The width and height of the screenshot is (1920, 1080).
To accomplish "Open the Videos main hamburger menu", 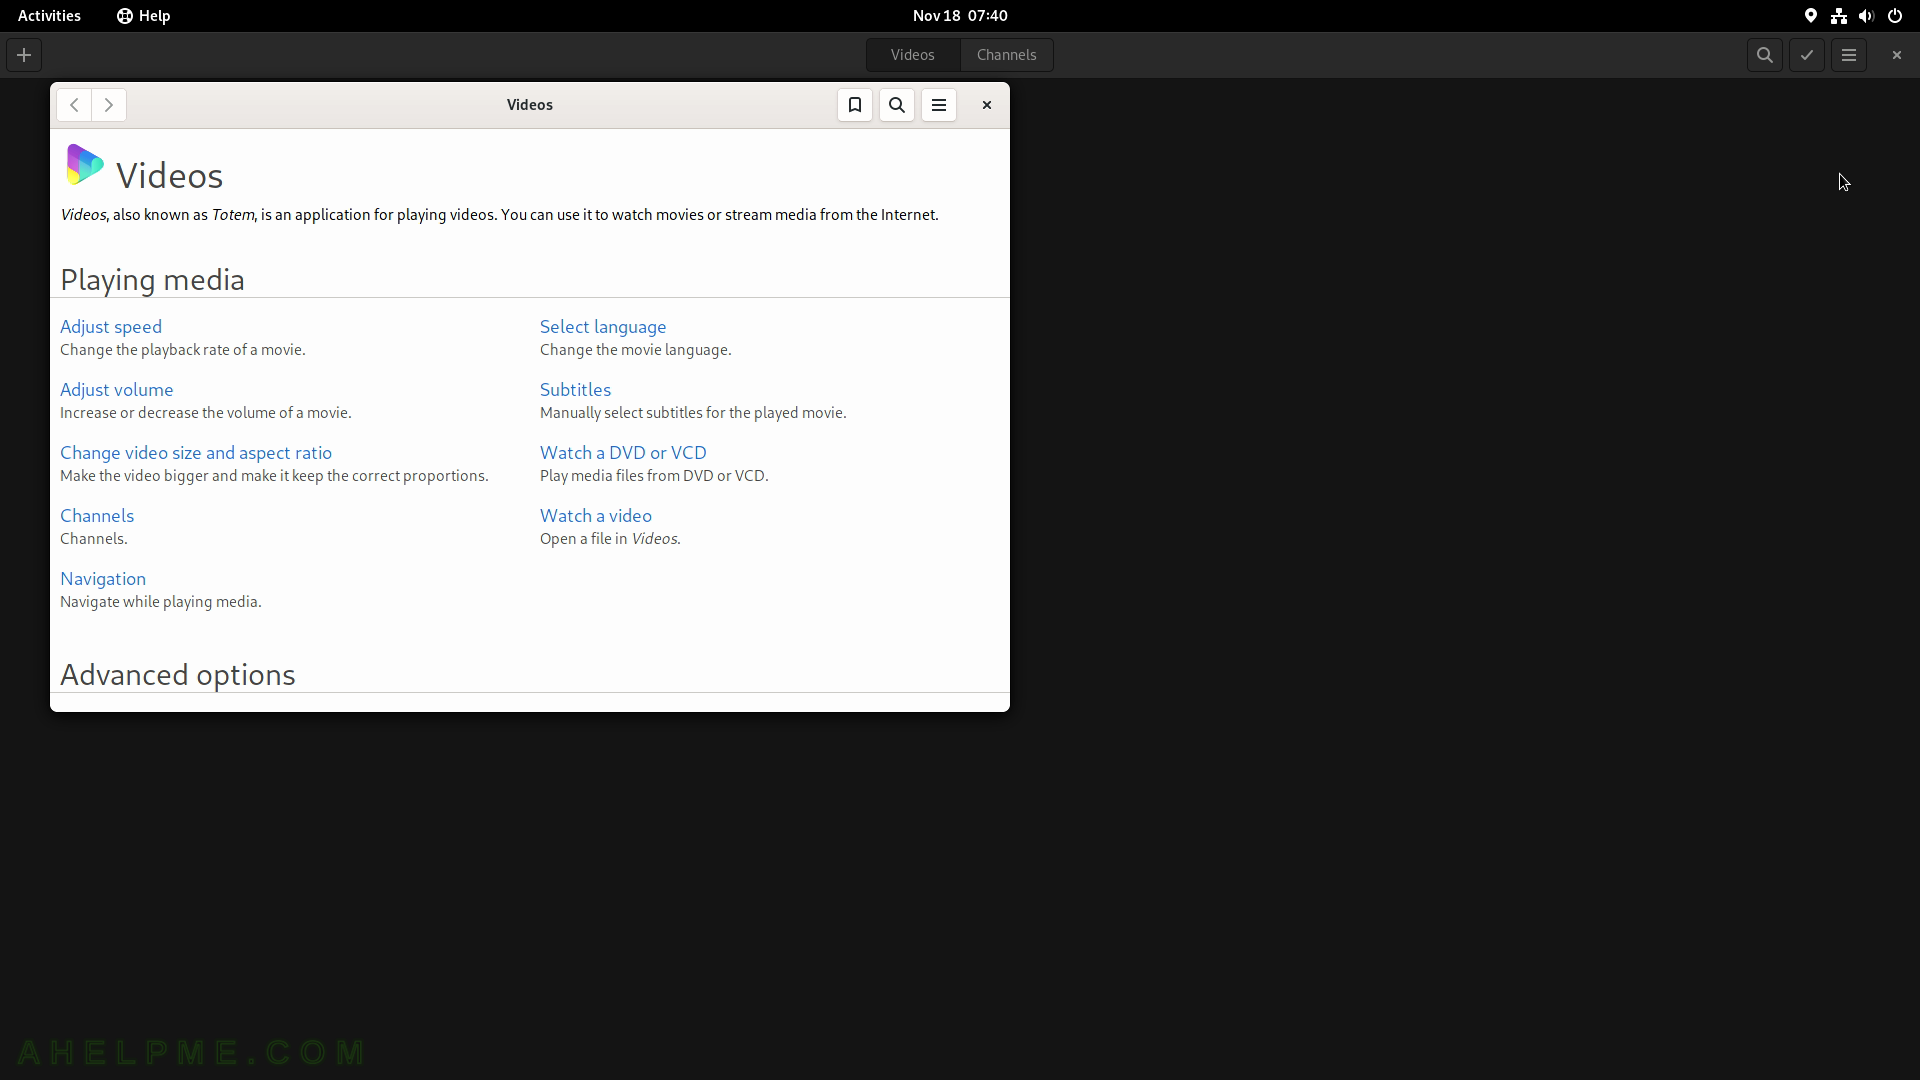I will coord(1849,55).
